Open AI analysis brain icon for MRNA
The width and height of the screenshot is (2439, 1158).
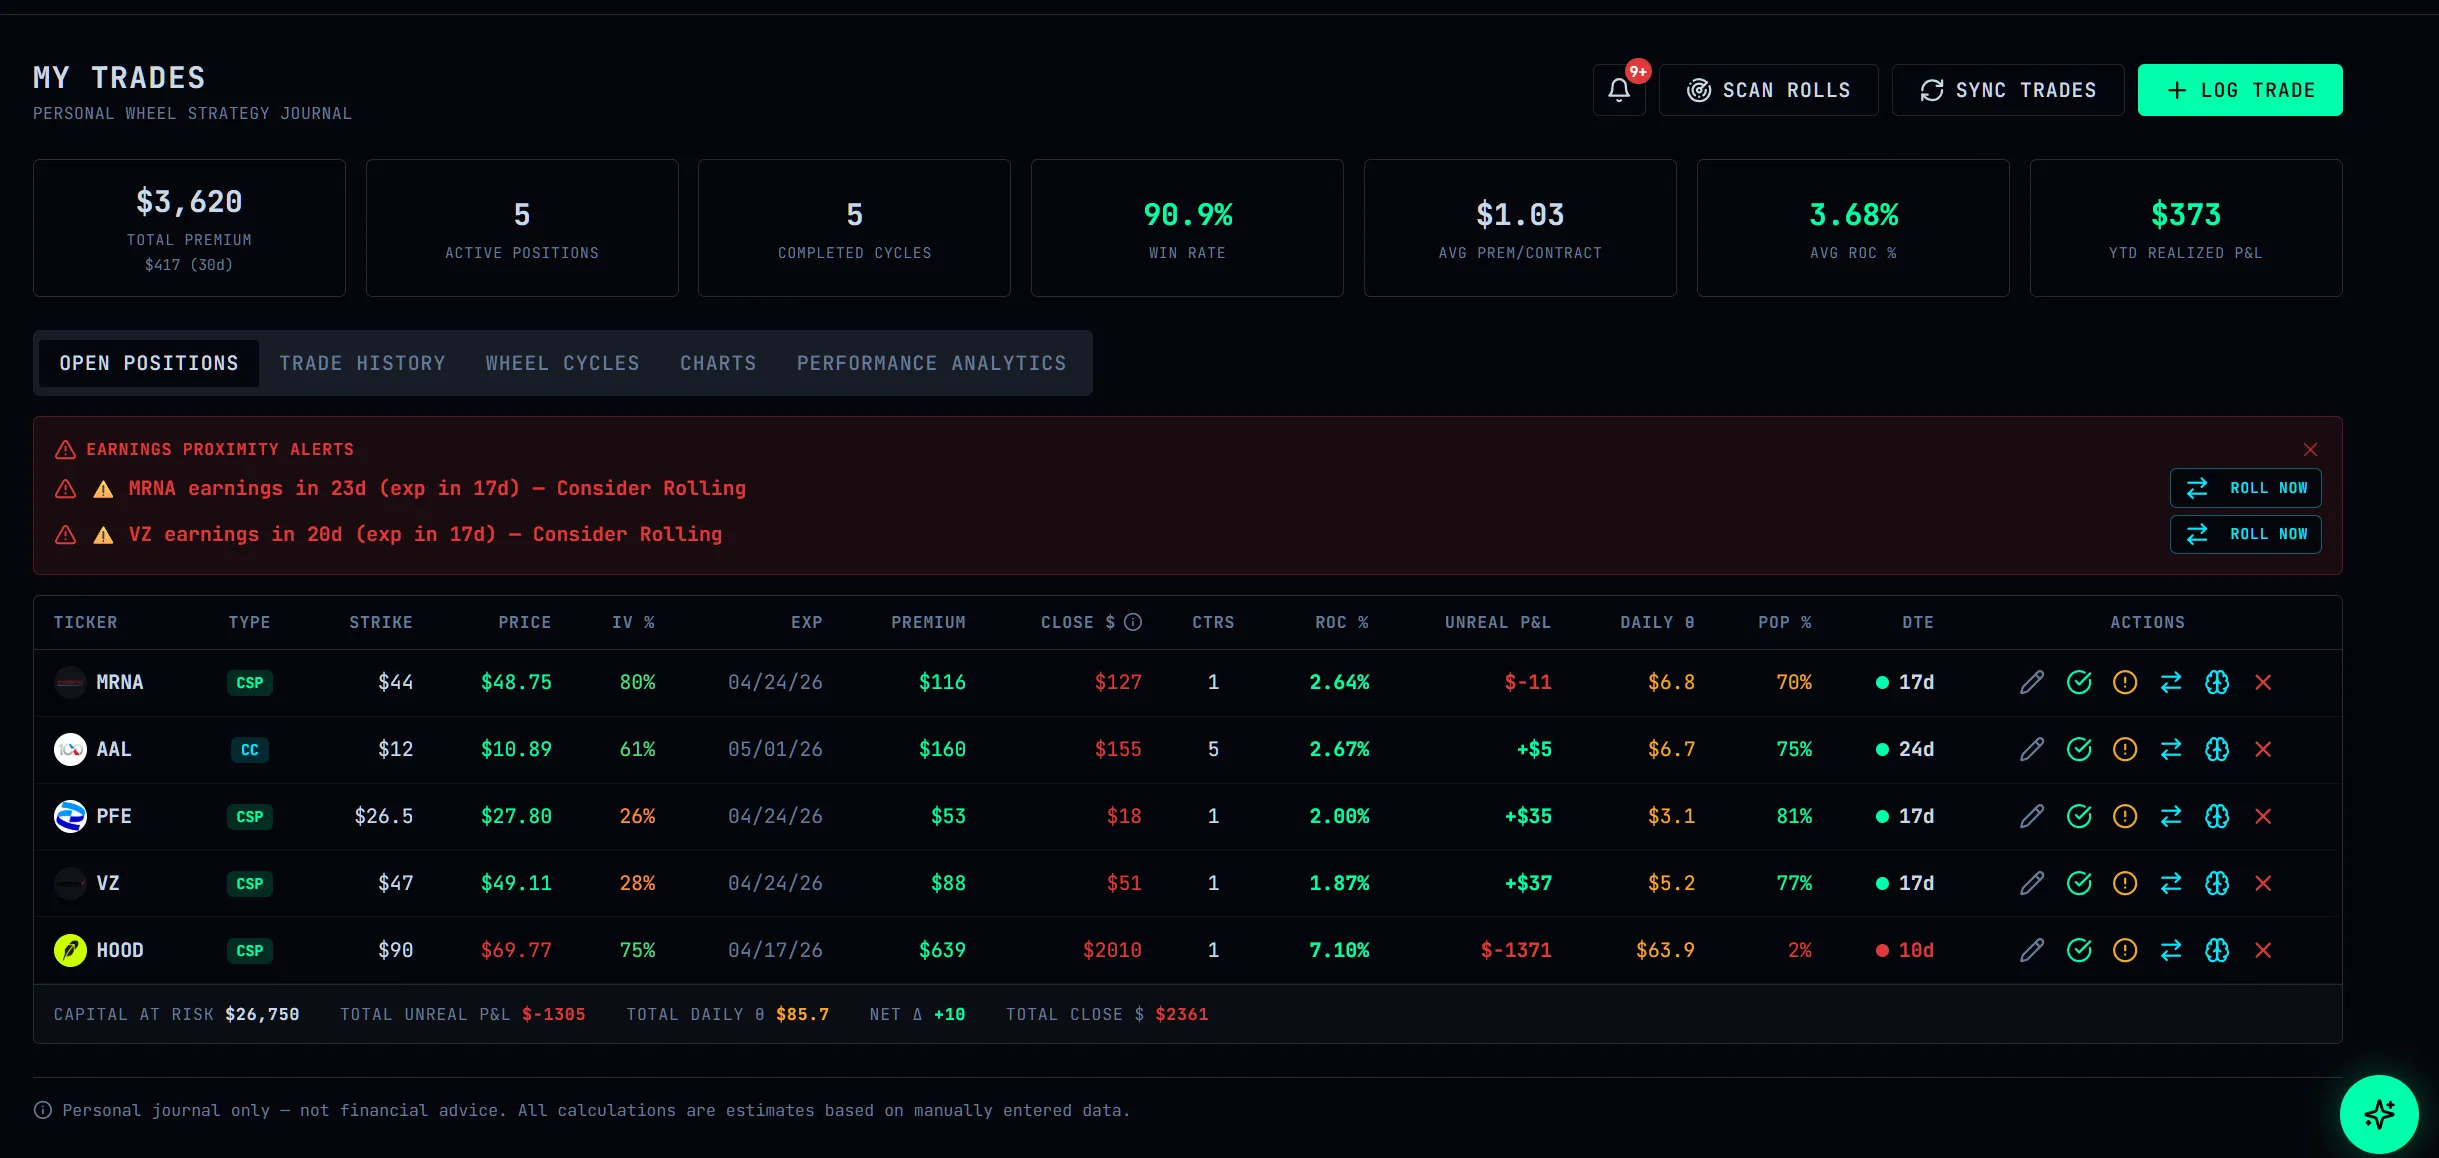[x=2217, y=682]
